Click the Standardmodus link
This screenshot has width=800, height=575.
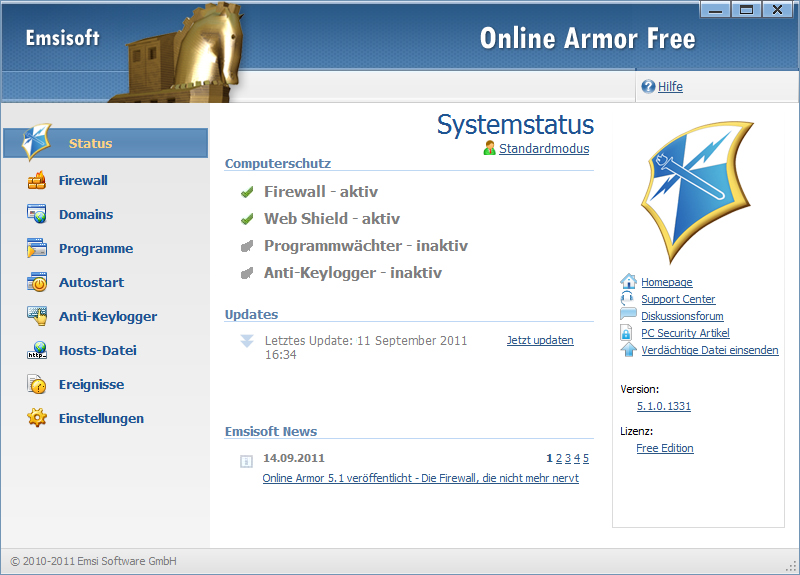click(544, 148)
